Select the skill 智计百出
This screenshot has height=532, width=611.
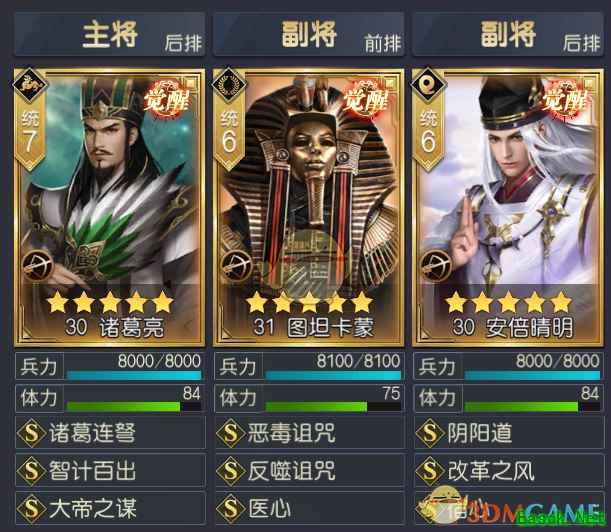click(x=110, y=470)
